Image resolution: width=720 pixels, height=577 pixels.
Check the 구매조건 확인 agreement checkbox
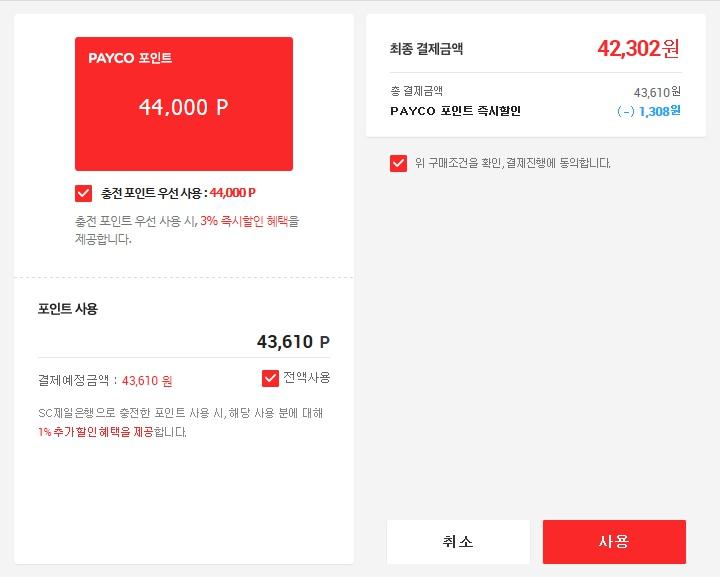click(x=398, y=163)
